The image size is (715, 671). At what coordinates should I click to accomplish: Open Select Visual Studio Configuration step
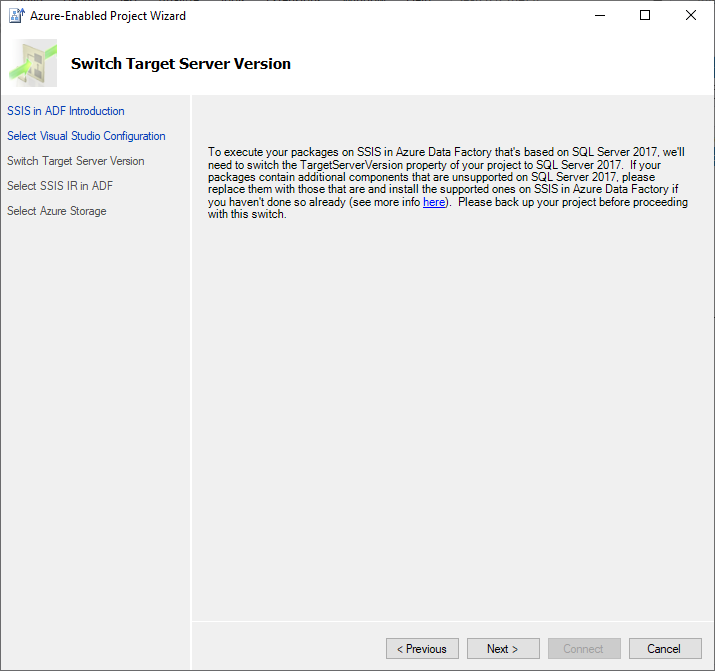86,136
